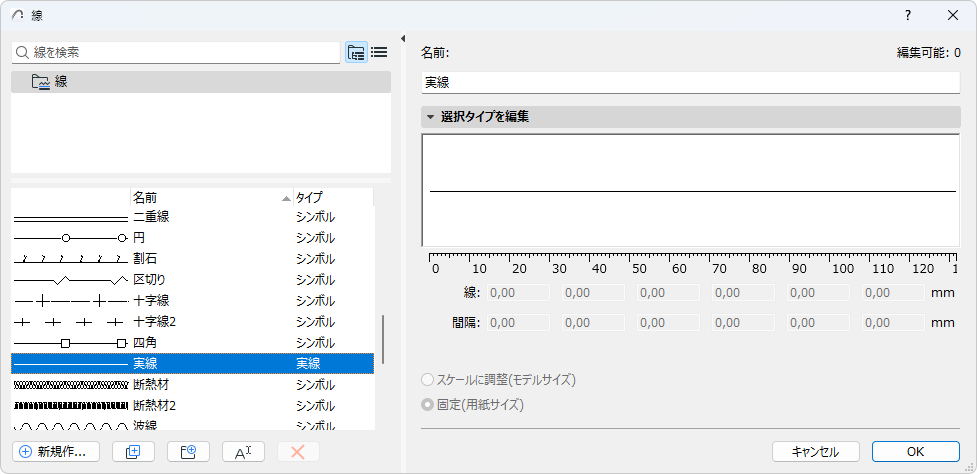Confirm with the OK button

tap(915, 452)
